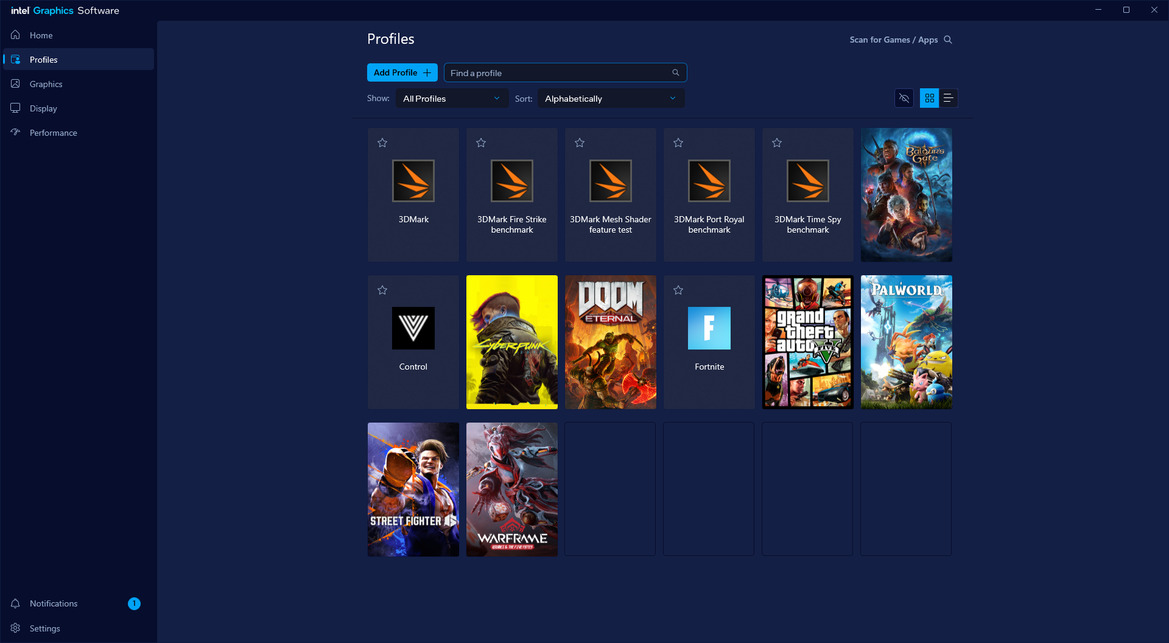The image size is (1169, 643).
Task: Open the Show All Profiles dropdown
Action: pos(452,98)
